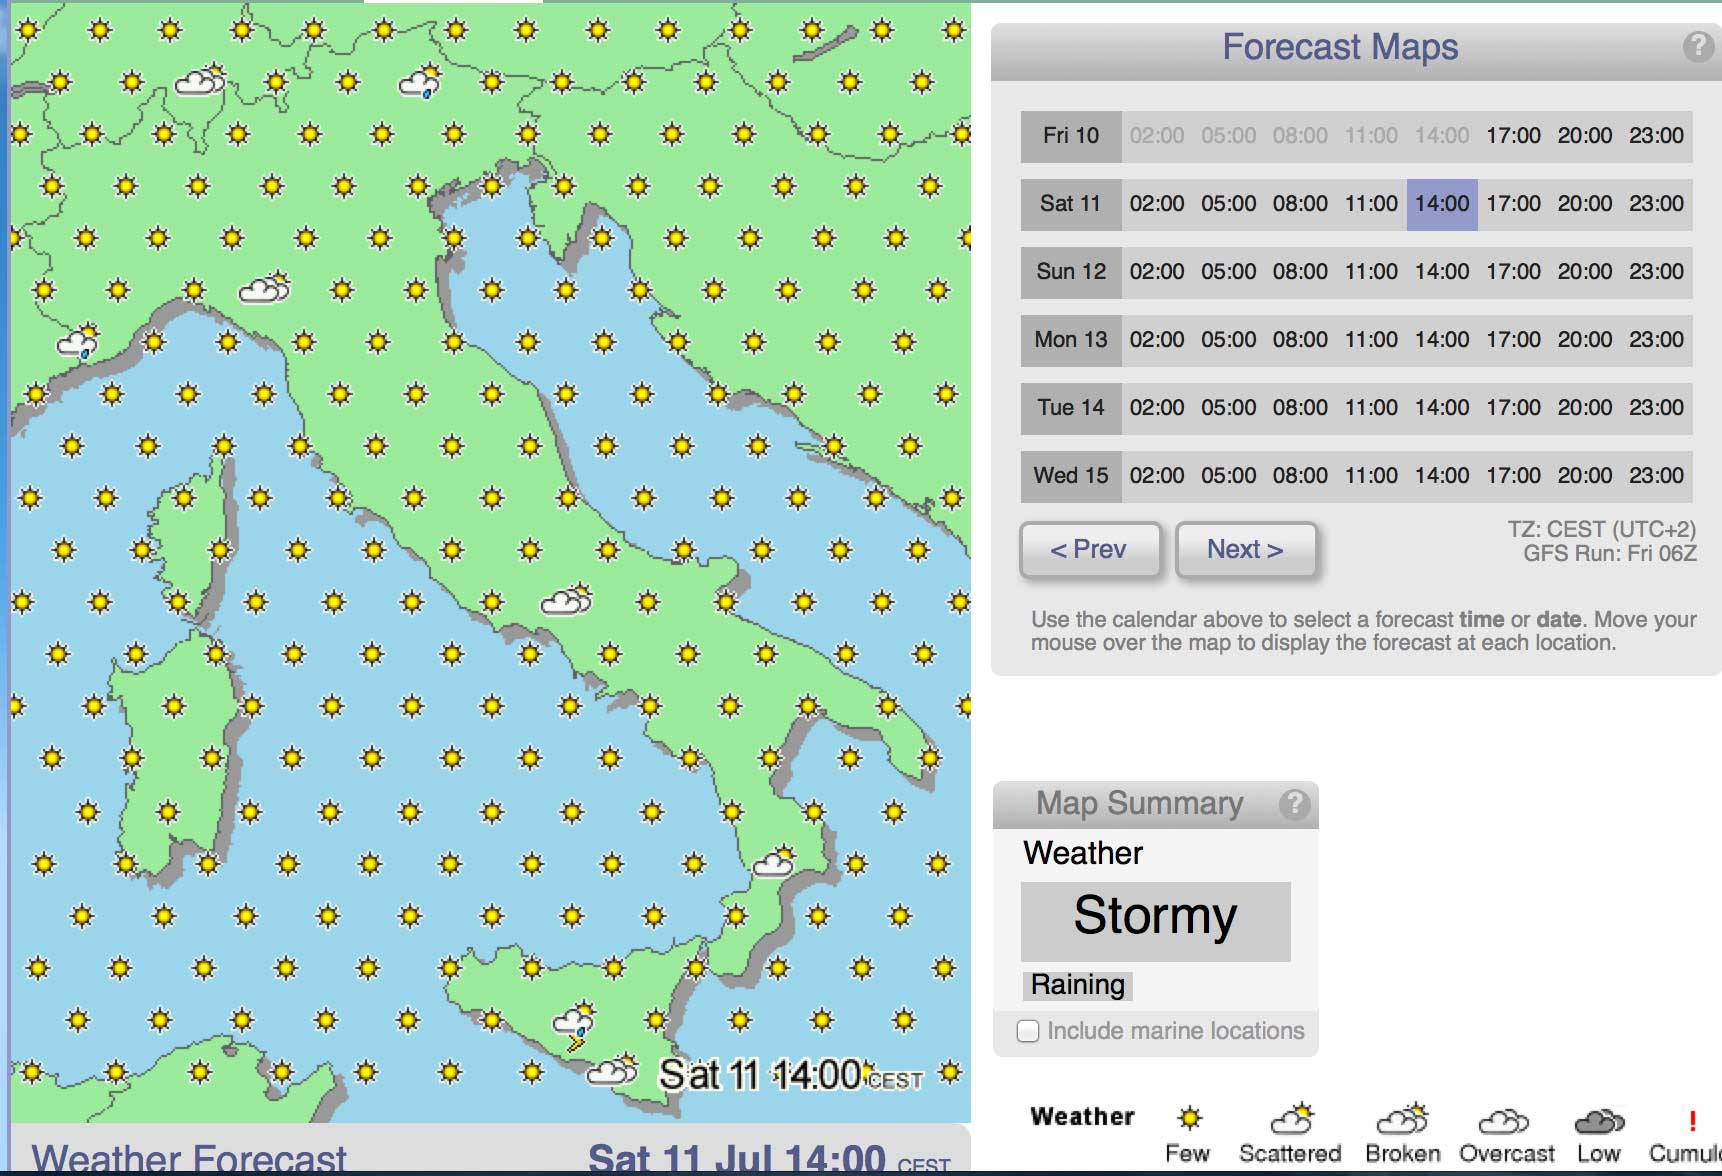This screenshot has width=1722, height=1176.
Task: Click the Few clouds legend sun icon
Action: 1189,1118
